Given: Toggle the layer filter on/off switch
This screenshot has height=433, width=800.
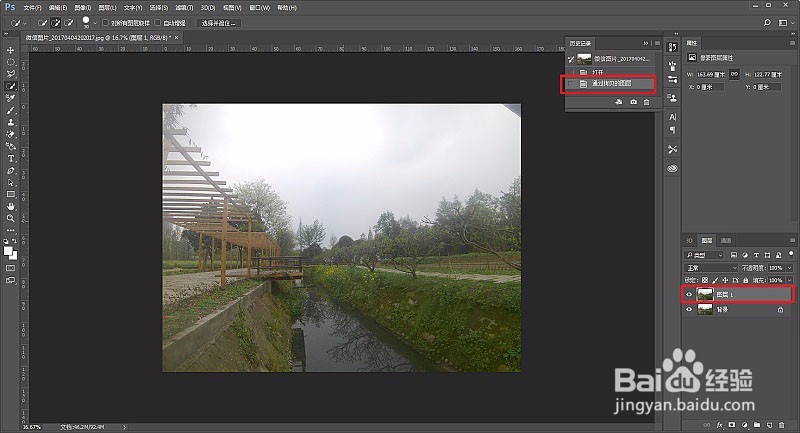Looking at the screenshot, I should (x=791, y=253).
